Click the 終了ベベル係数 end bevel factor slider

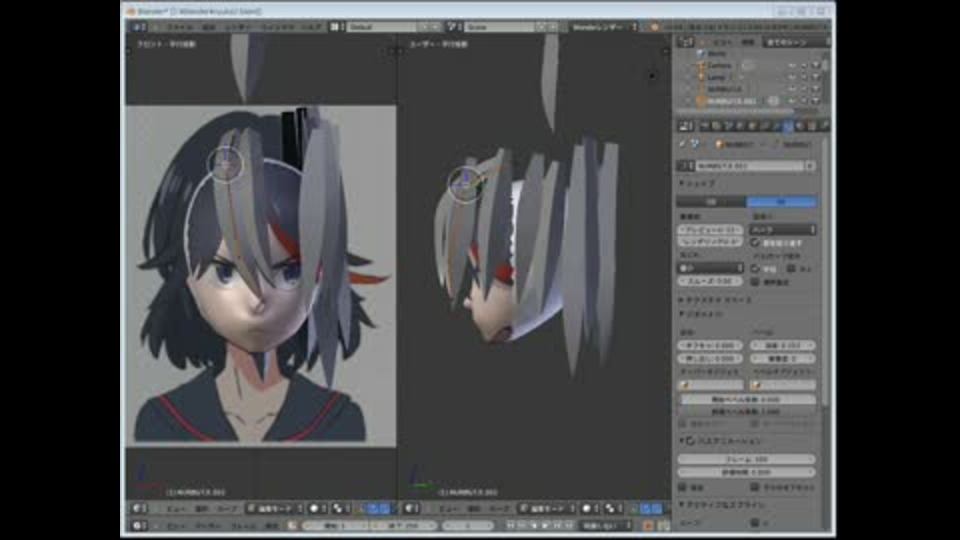point(746,411)
